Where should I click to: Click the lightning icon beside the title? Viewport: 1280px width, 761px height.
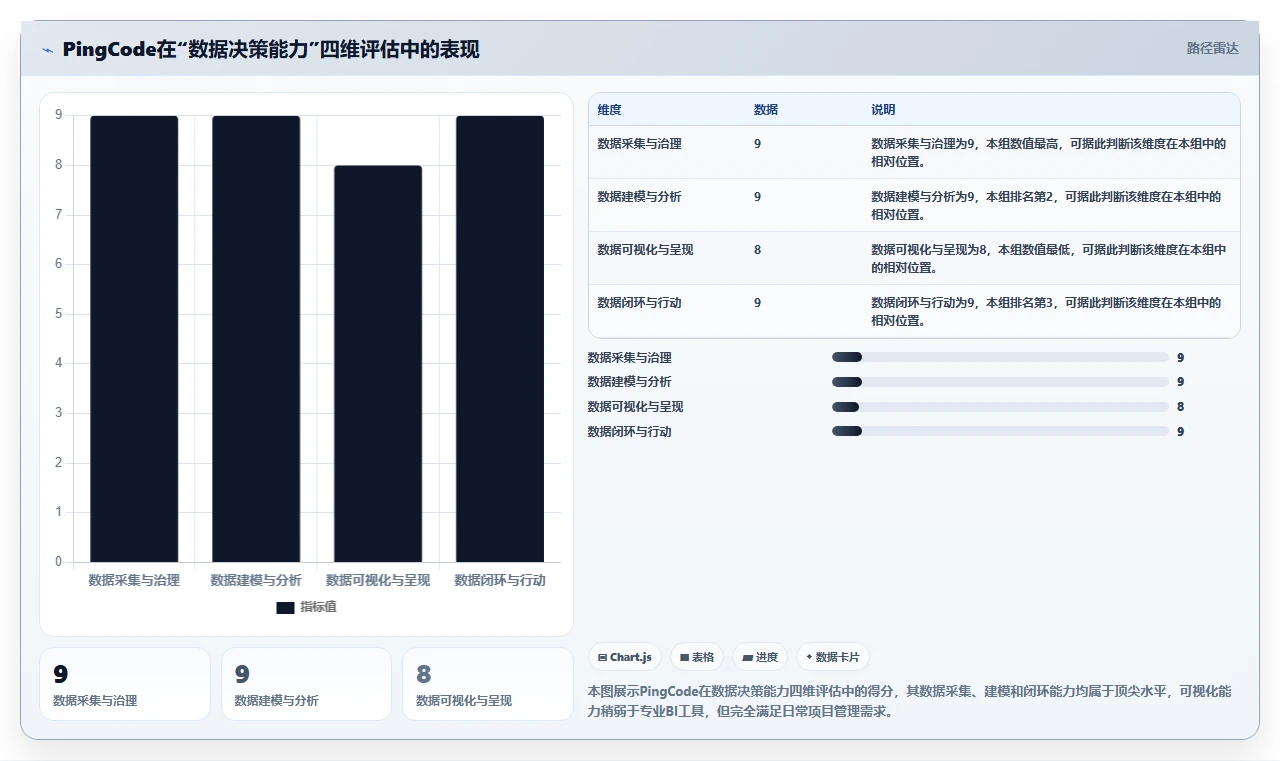click(48, 49)
